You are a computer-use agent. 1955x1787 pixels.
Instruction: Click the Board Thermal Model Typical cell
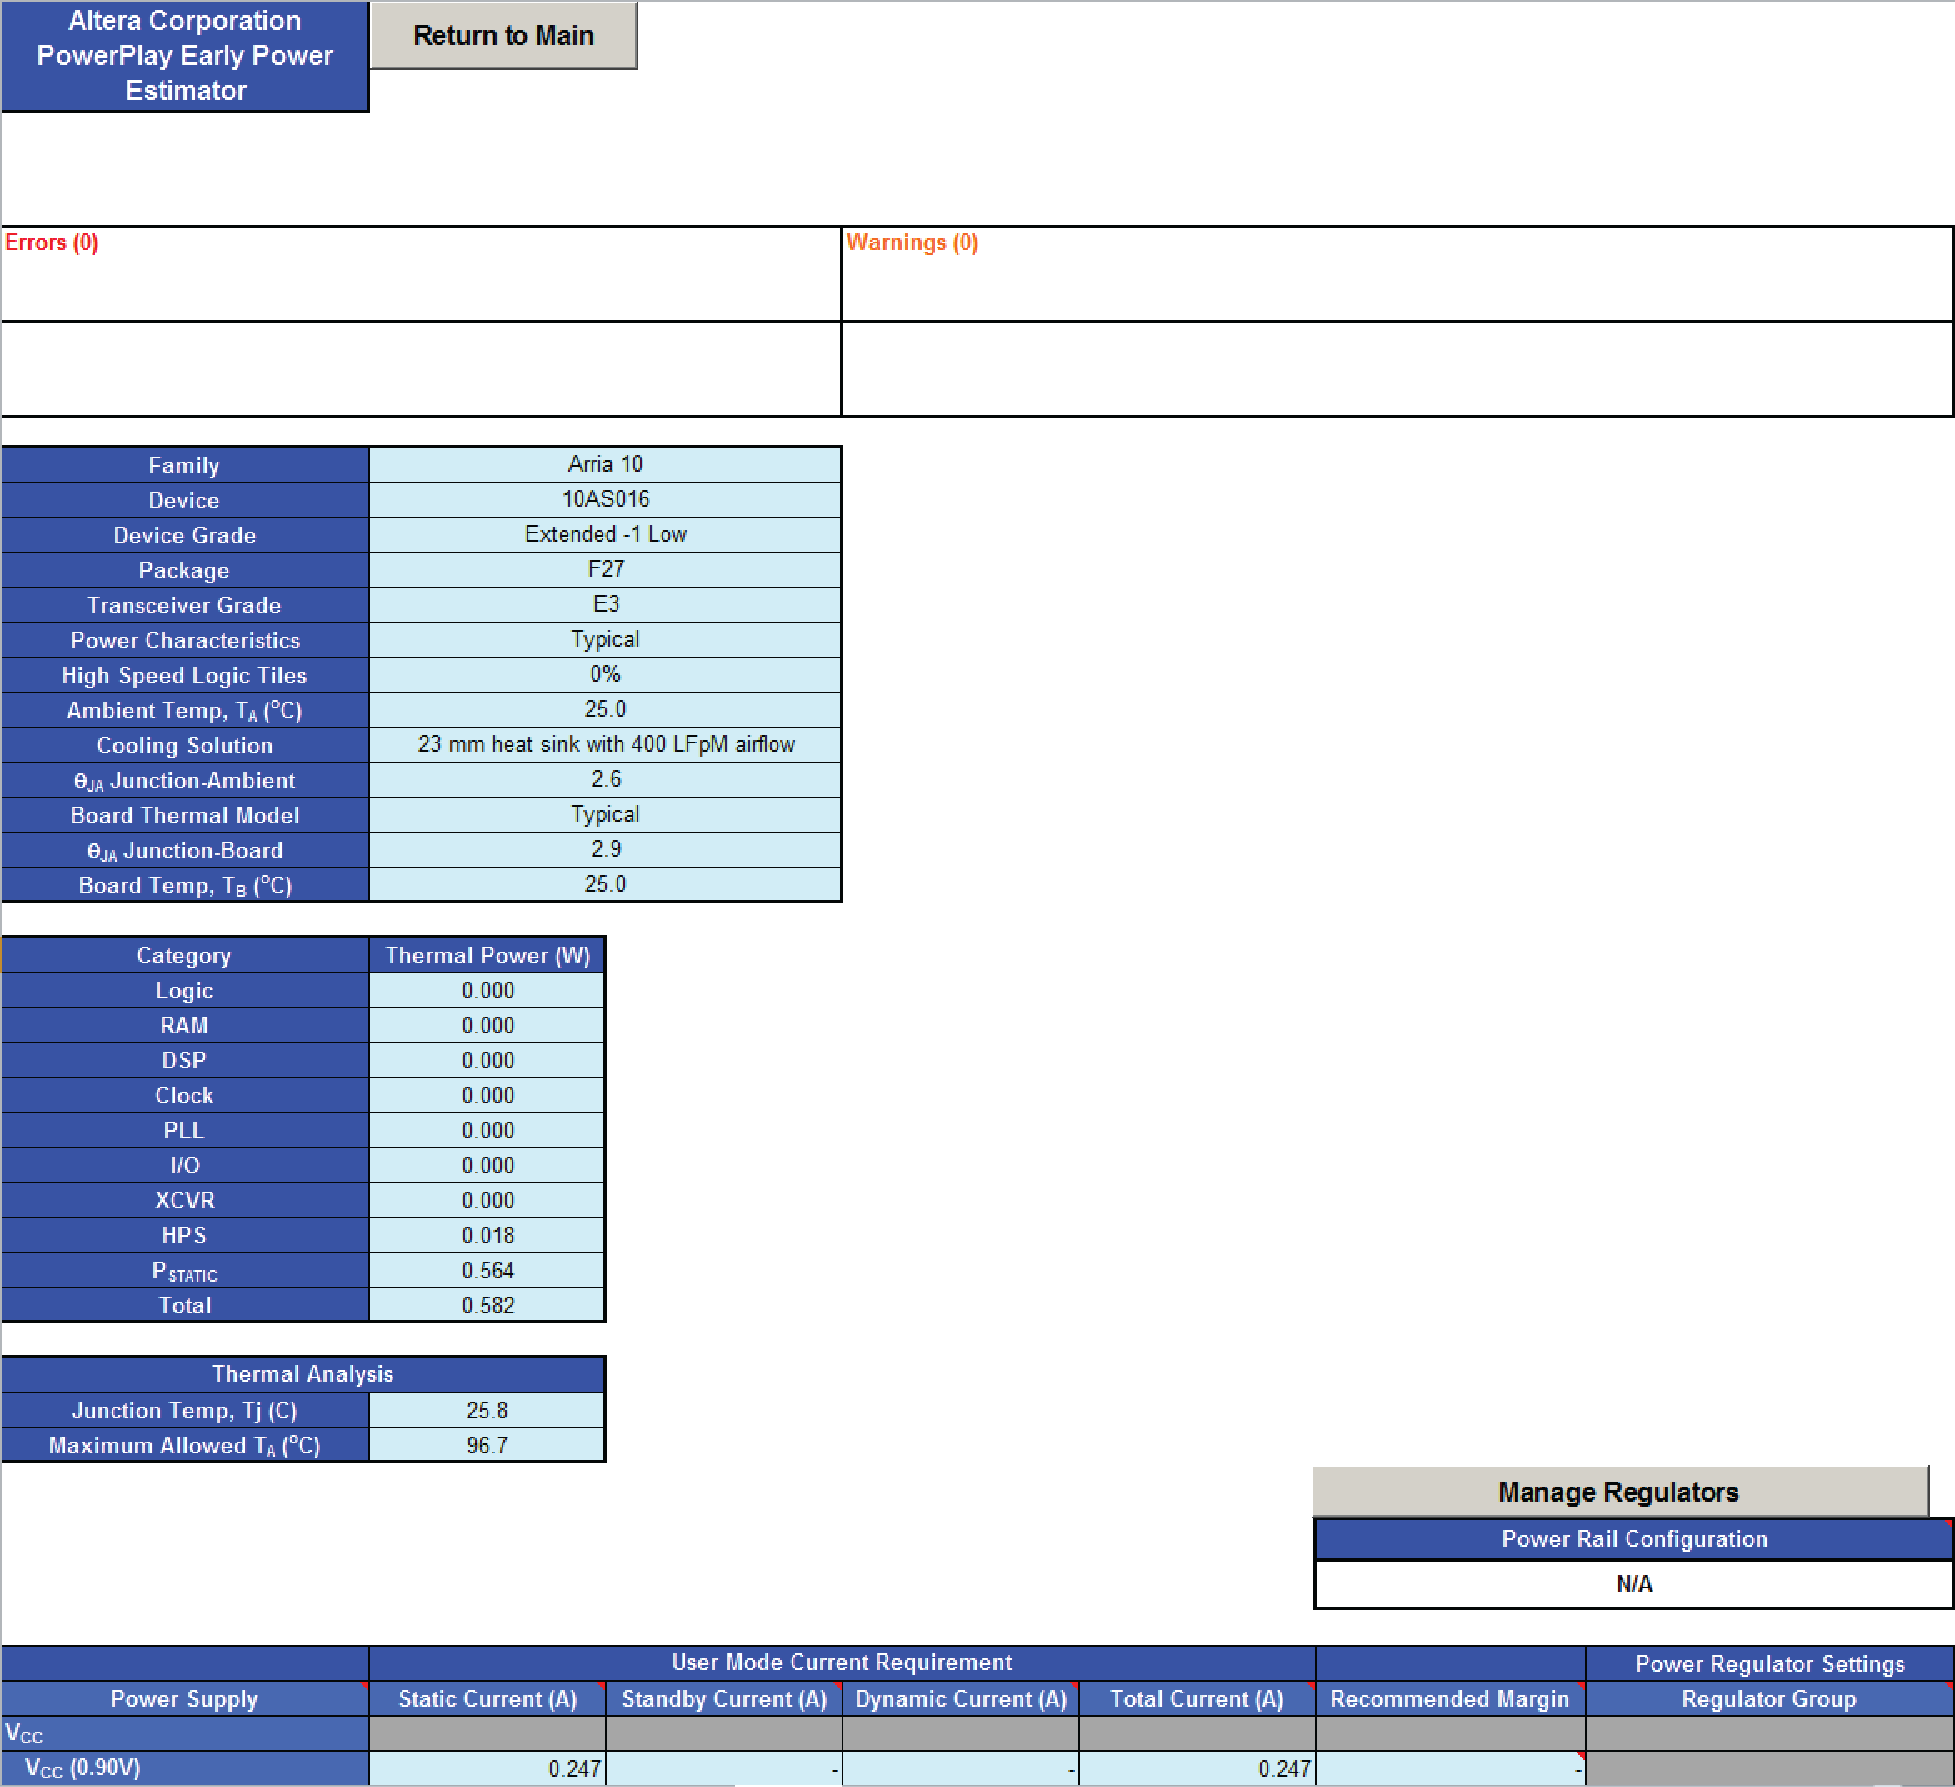[x=605, y=814]
